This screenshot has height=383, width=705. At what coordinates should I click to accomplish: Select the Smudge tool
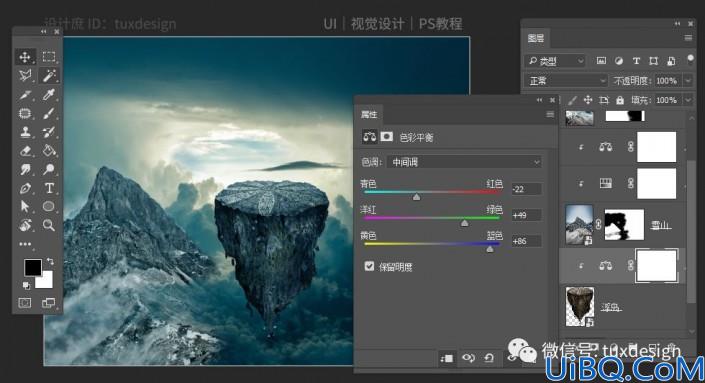[25, 169]
